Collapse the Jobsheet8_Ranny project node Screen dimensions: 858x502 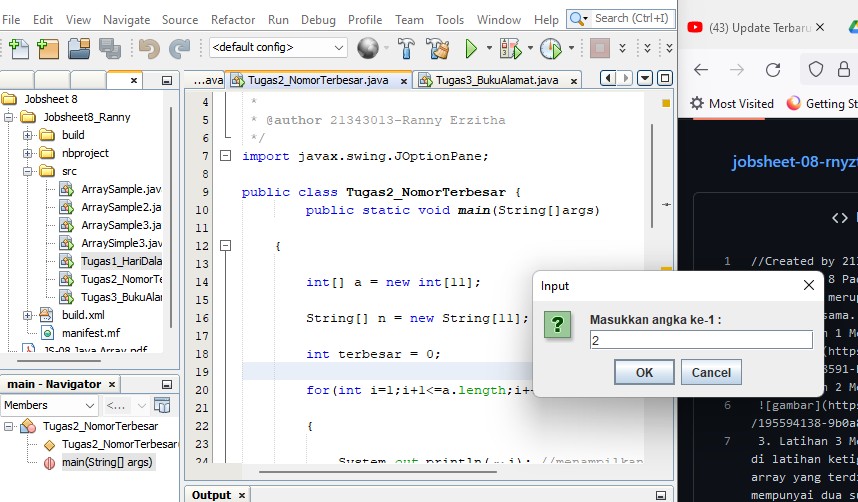(8, 117)
